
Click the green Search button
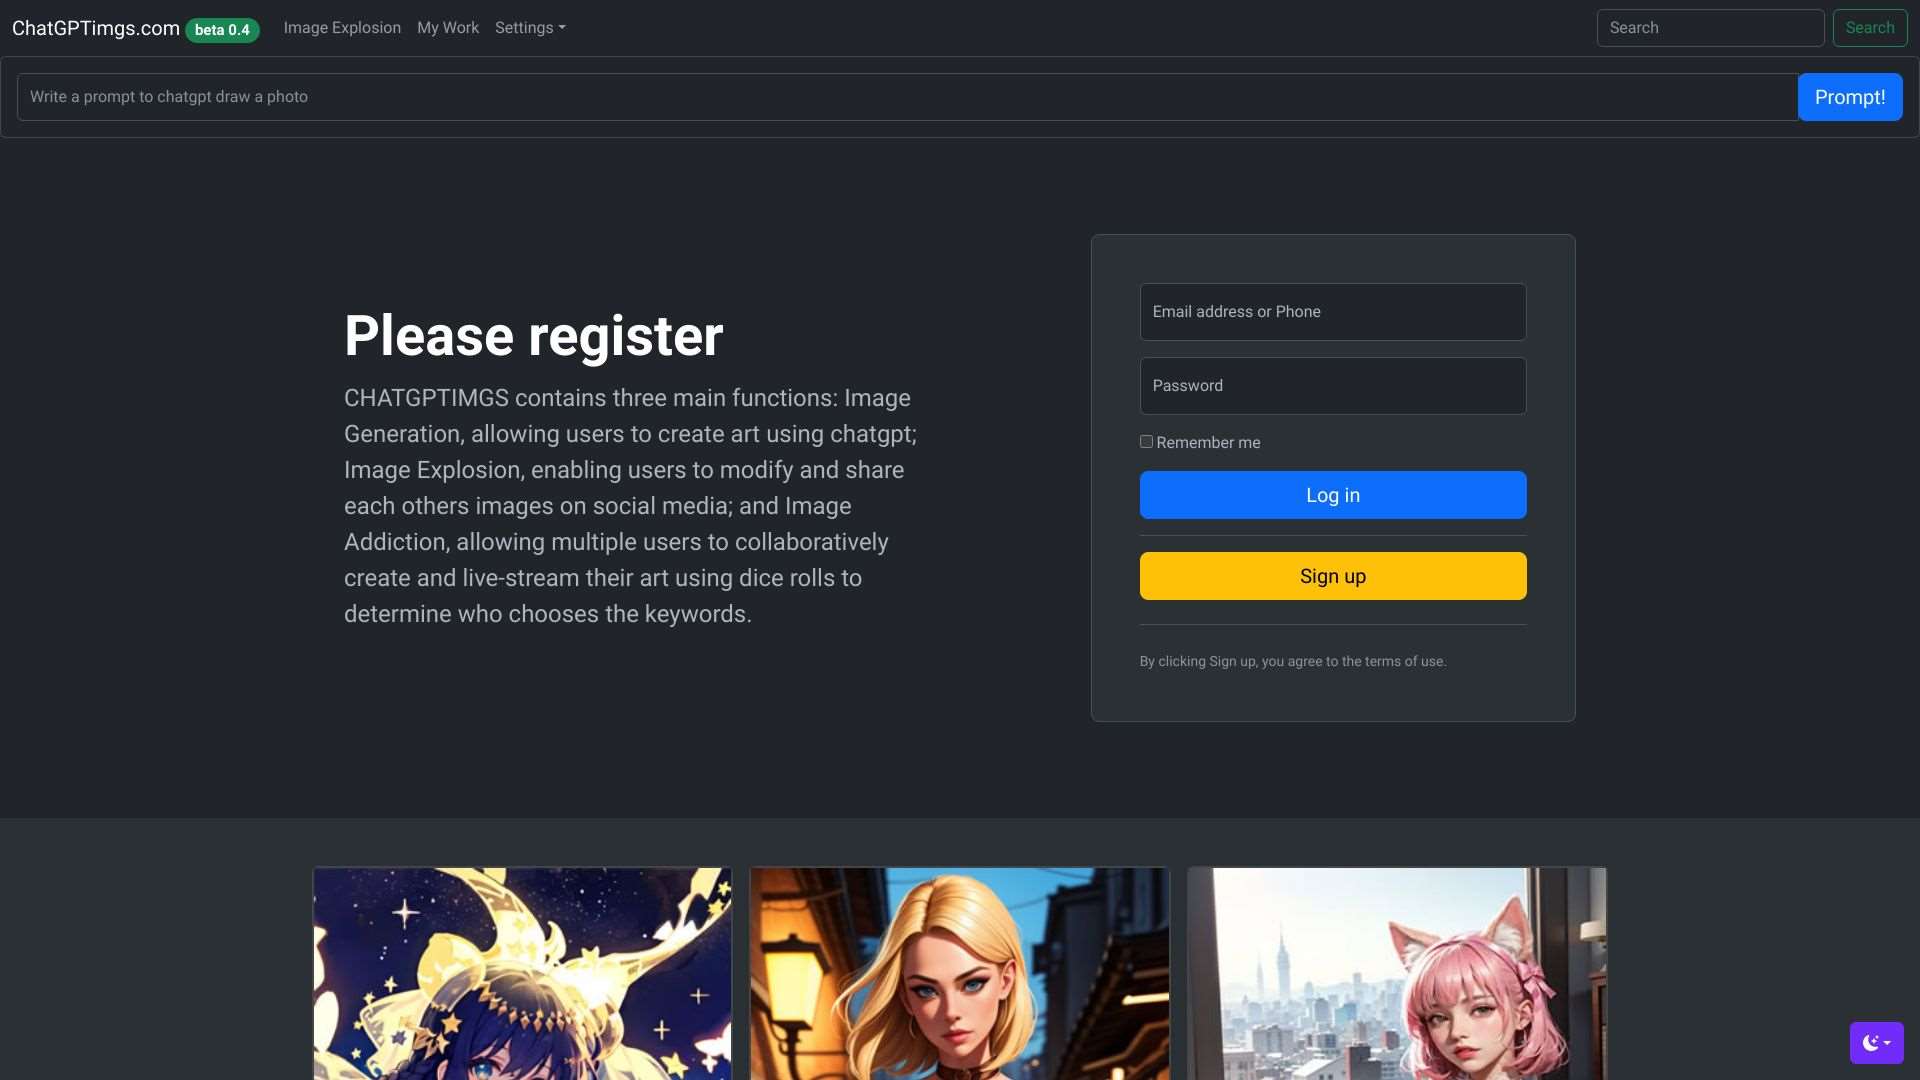(x=1869, y=28)
